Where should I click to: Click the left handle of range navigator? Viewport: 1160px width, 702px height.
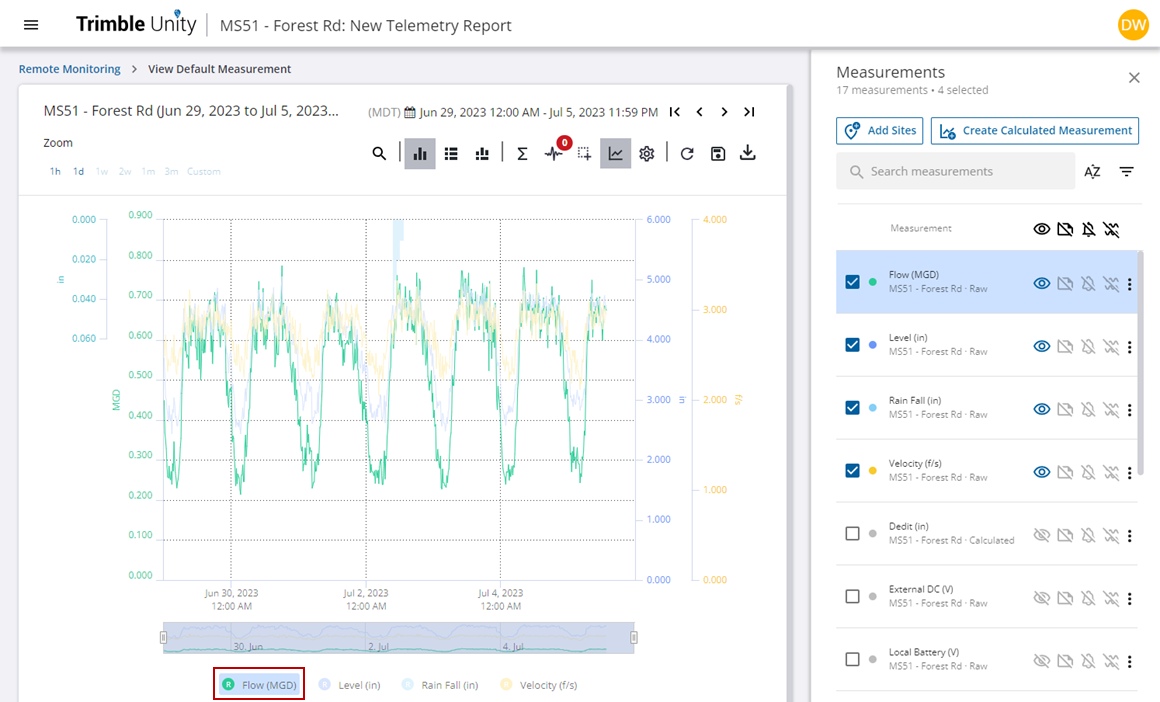point(164,637)
